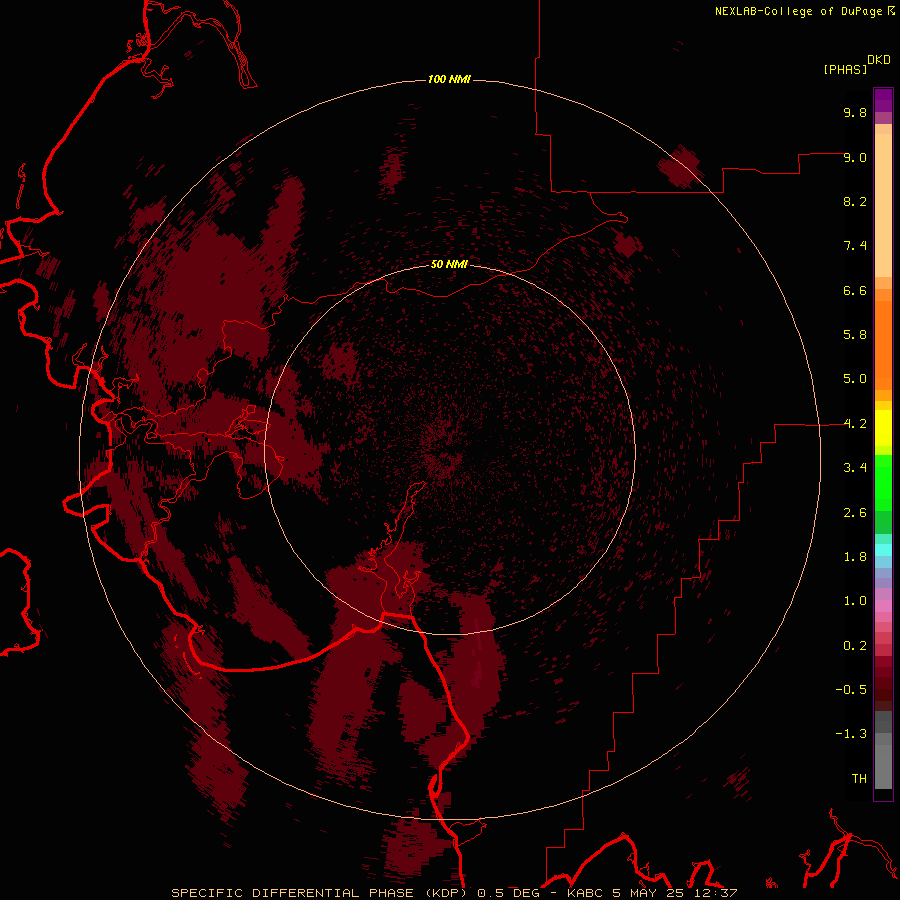Click the 0.2 scale value

[x=855, y=646]
